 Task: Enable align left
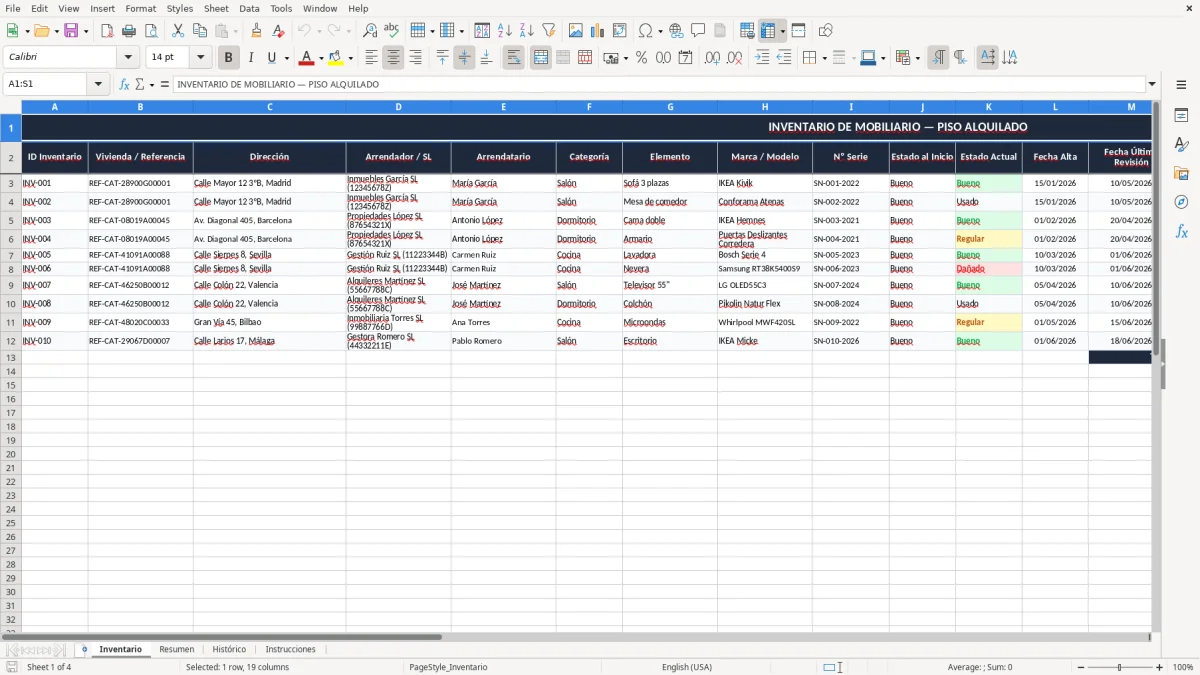pos(371,58)
